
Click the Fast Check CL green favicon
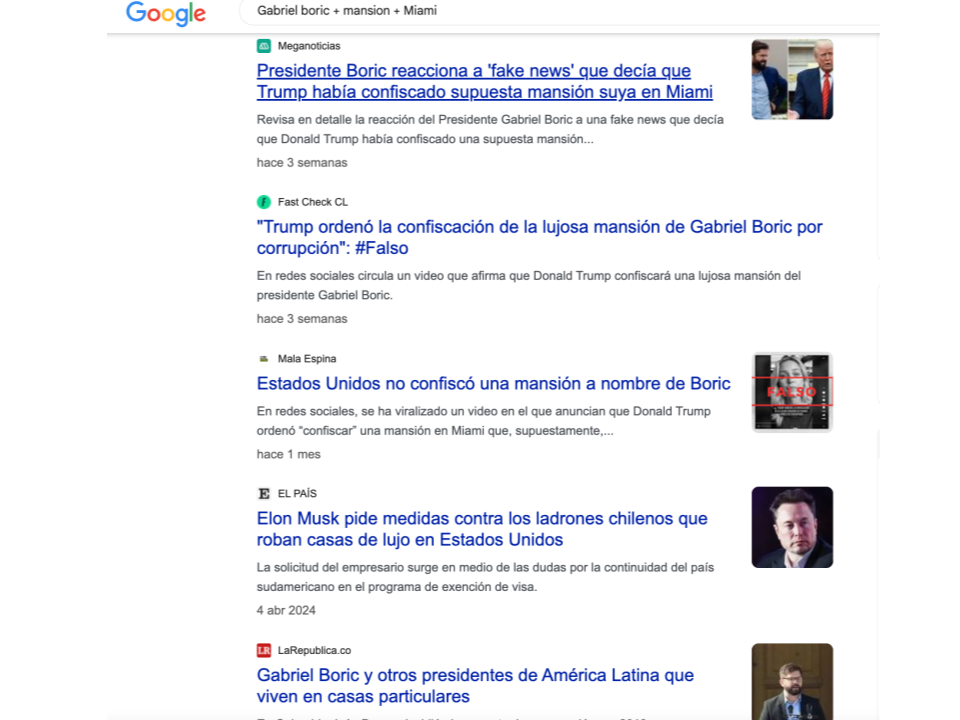264,202
